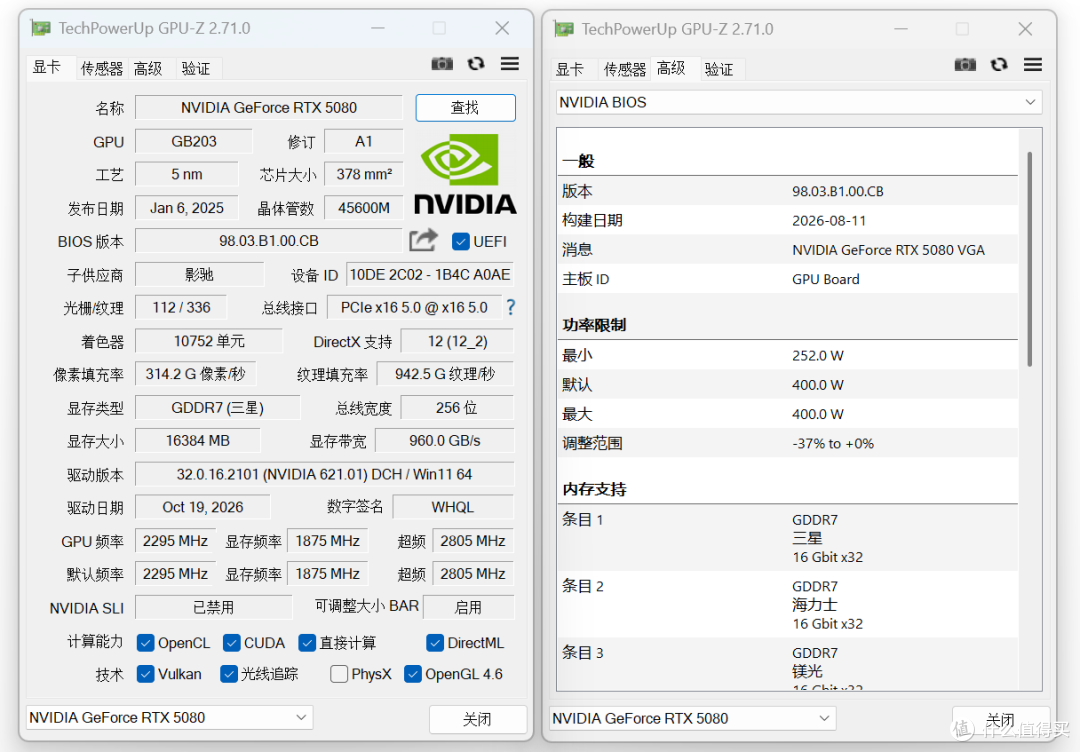Screen dimensions: 1080x752
Task: Toggle the 光线追踪 checkbox
Action: coord(229,673)
